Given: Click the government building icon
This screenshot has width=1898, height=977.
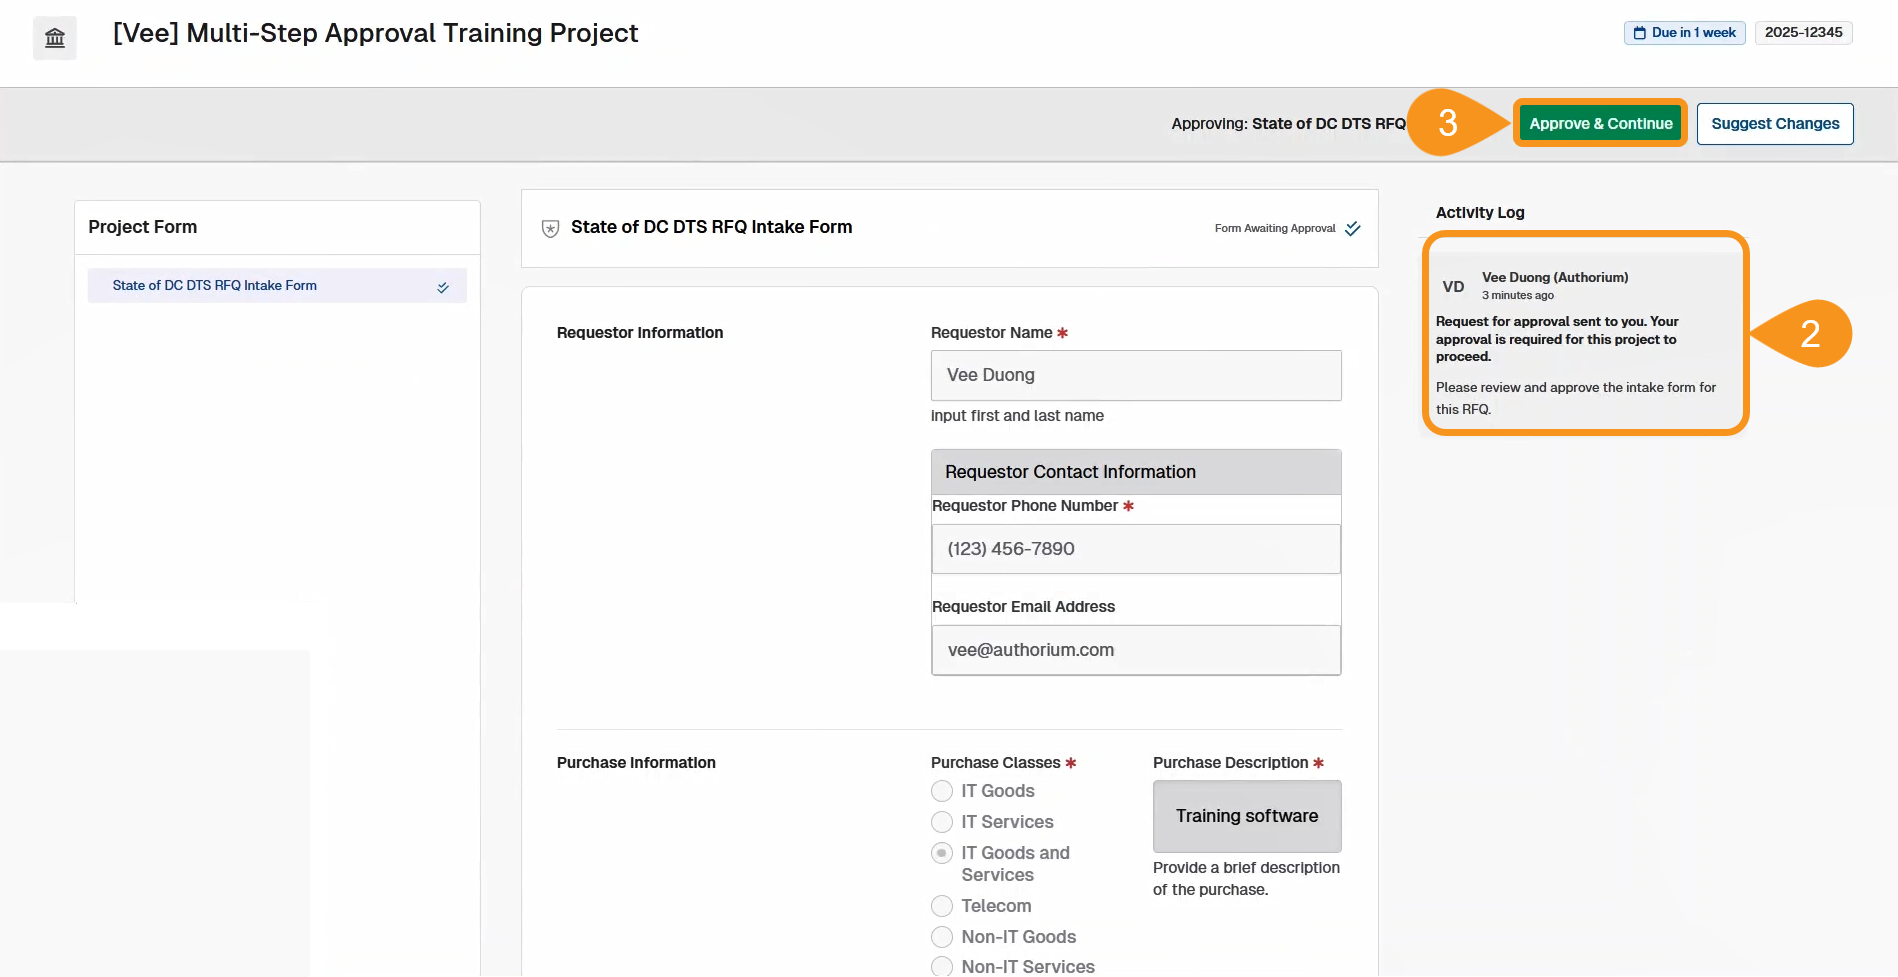Looking at the screenshot, I should 55,38.
